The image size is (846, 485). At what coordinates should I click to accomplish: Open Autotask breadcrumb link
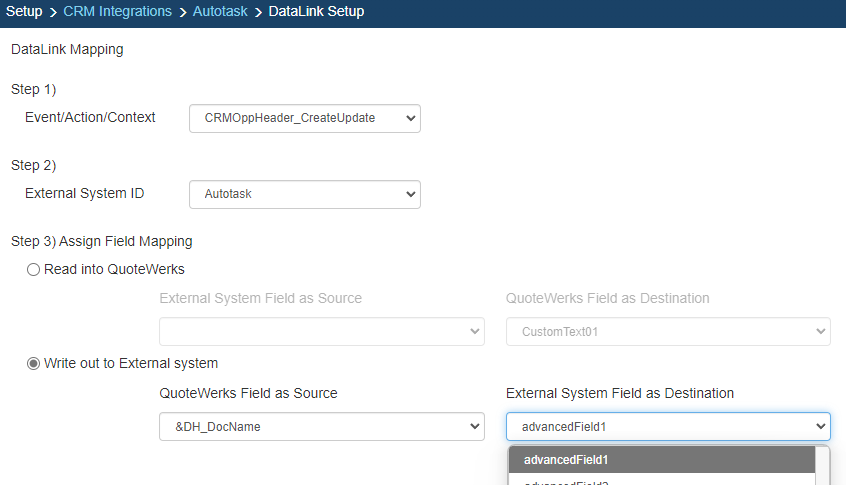(x=220, y=11)
